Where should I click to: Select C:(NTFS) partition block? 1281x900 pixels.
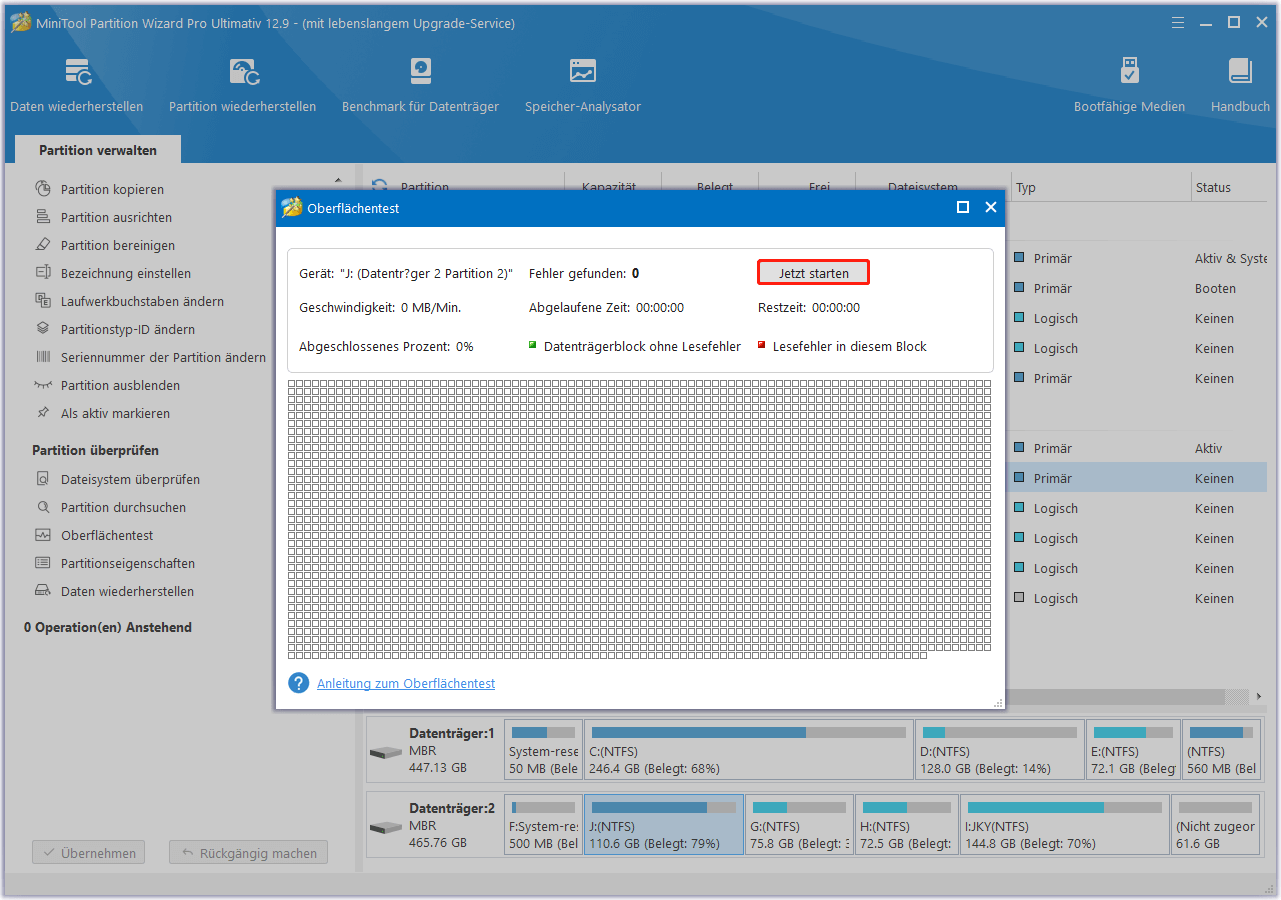coord(748,750)
